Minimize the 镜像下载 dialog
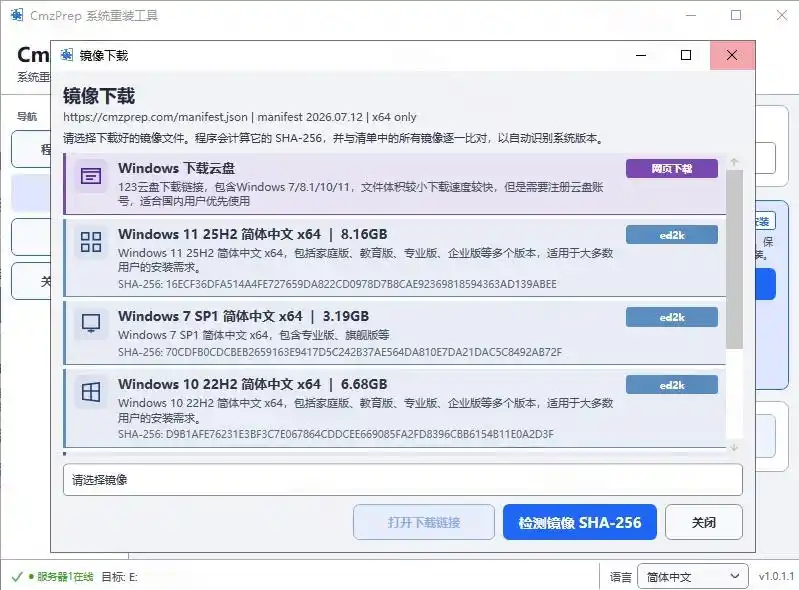Image resolution: width=799 pixels, height=590 pixels. (x=641, y=55)
